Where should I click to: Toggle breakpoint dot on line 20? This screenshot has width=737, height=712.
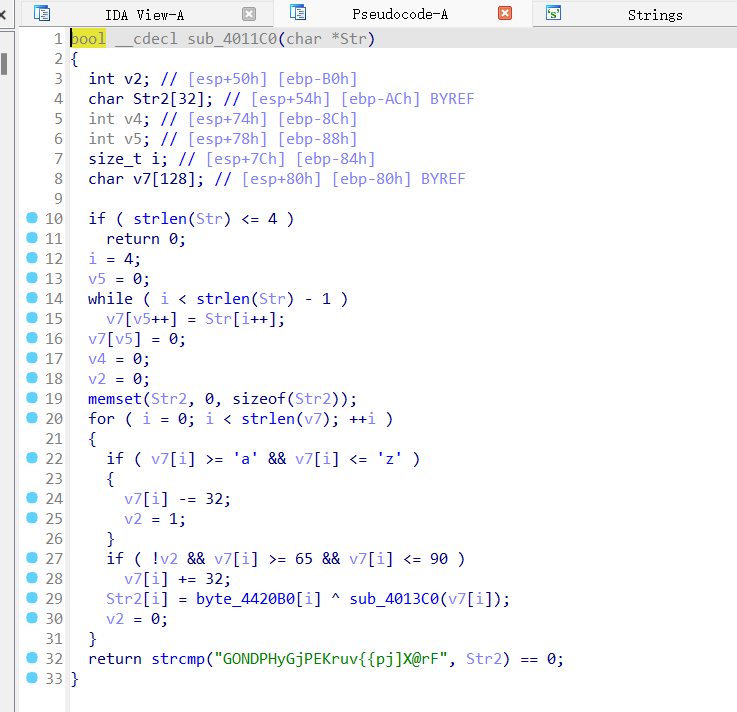click(31, 417)
